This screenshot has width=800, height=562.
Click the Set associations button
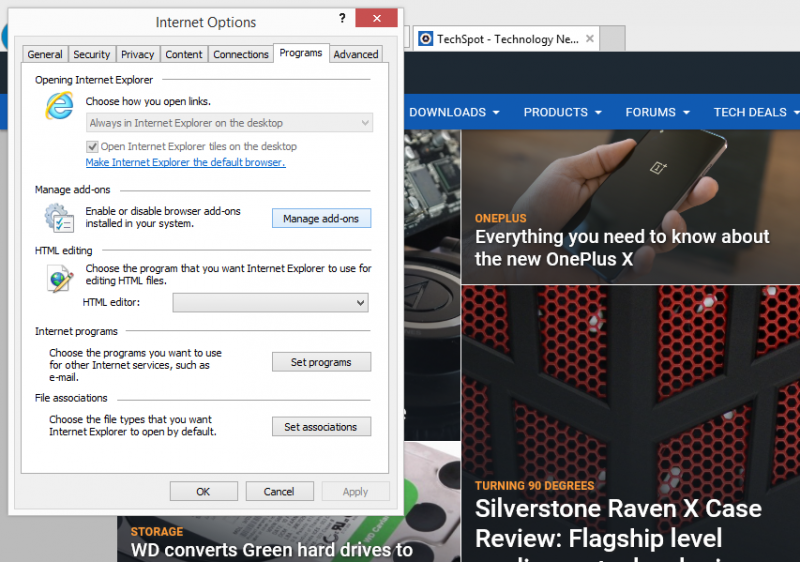(321, 427)
